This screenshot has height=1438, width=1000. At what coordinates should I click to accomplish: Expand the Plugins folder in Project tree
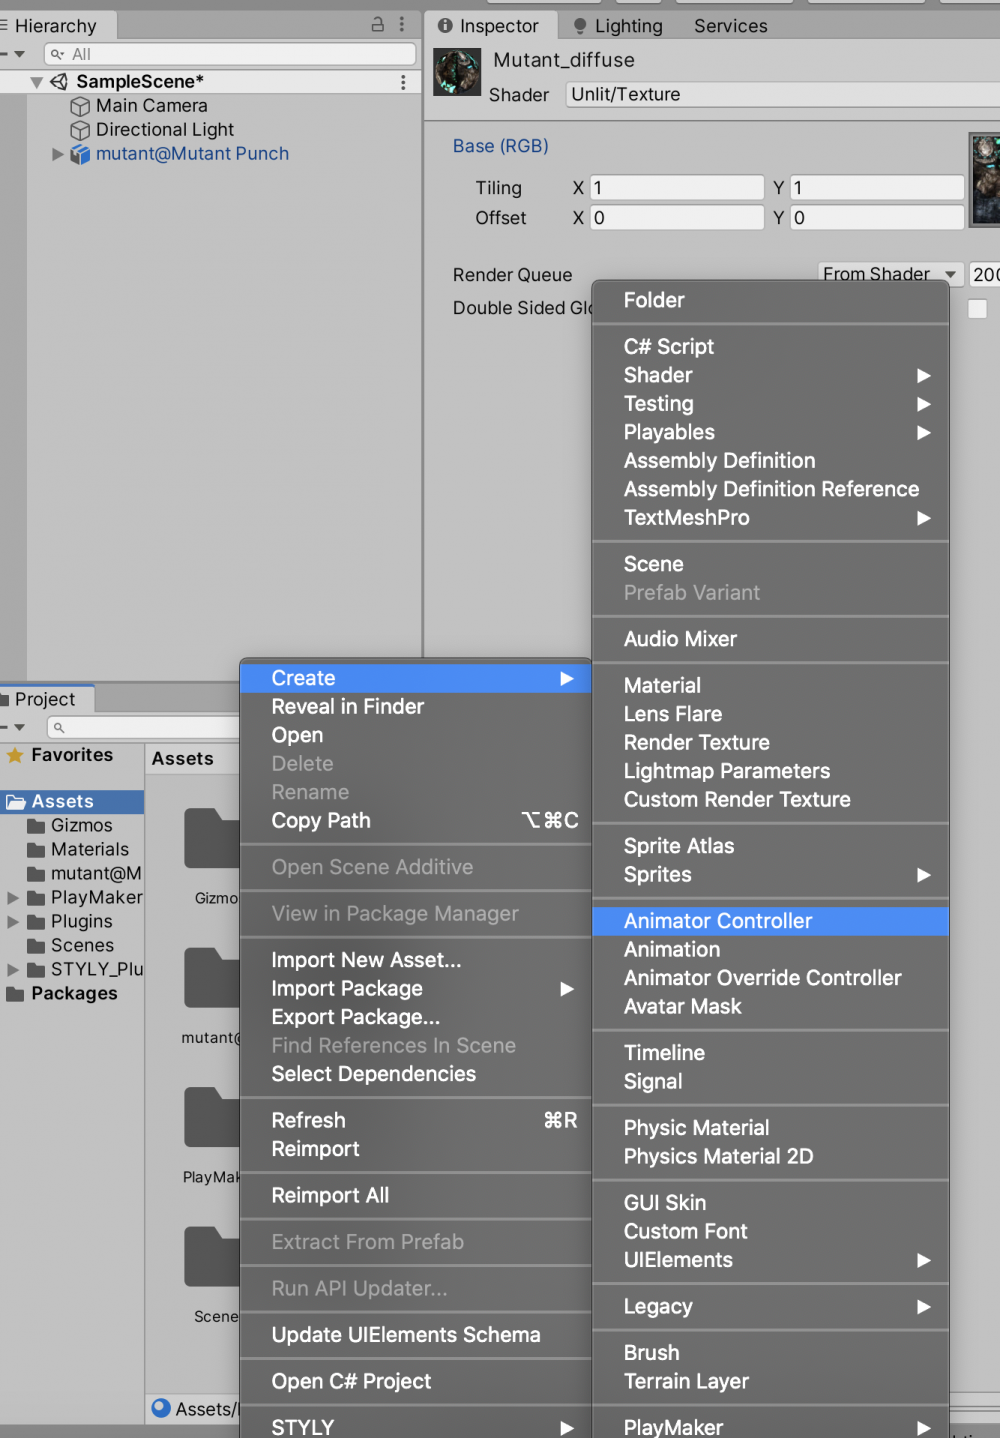click(x=13, y=922)
